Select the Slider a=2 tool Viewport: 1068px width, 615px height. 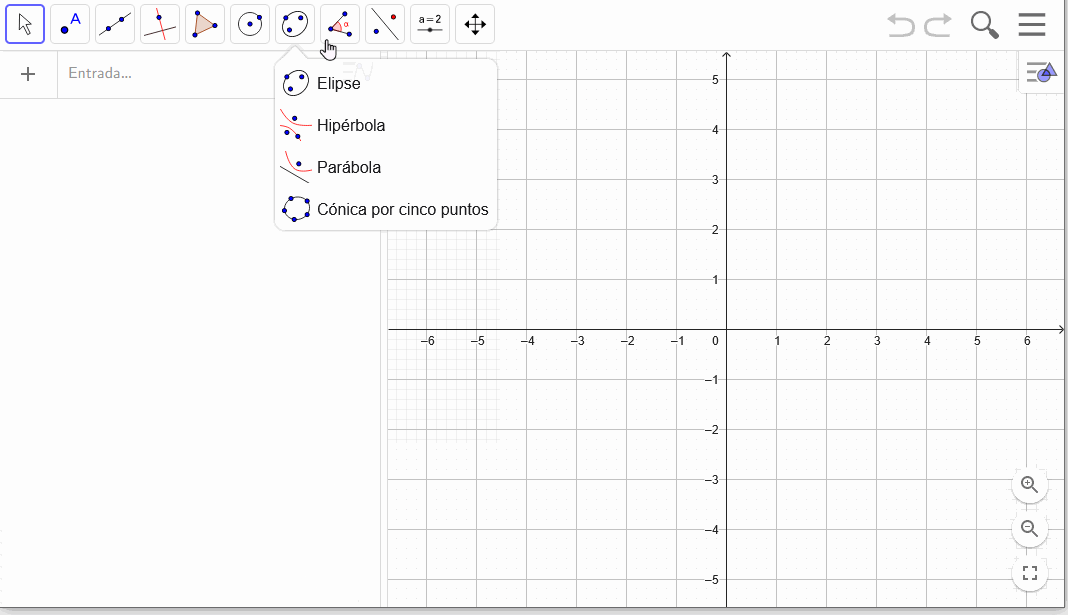(430, 25)
